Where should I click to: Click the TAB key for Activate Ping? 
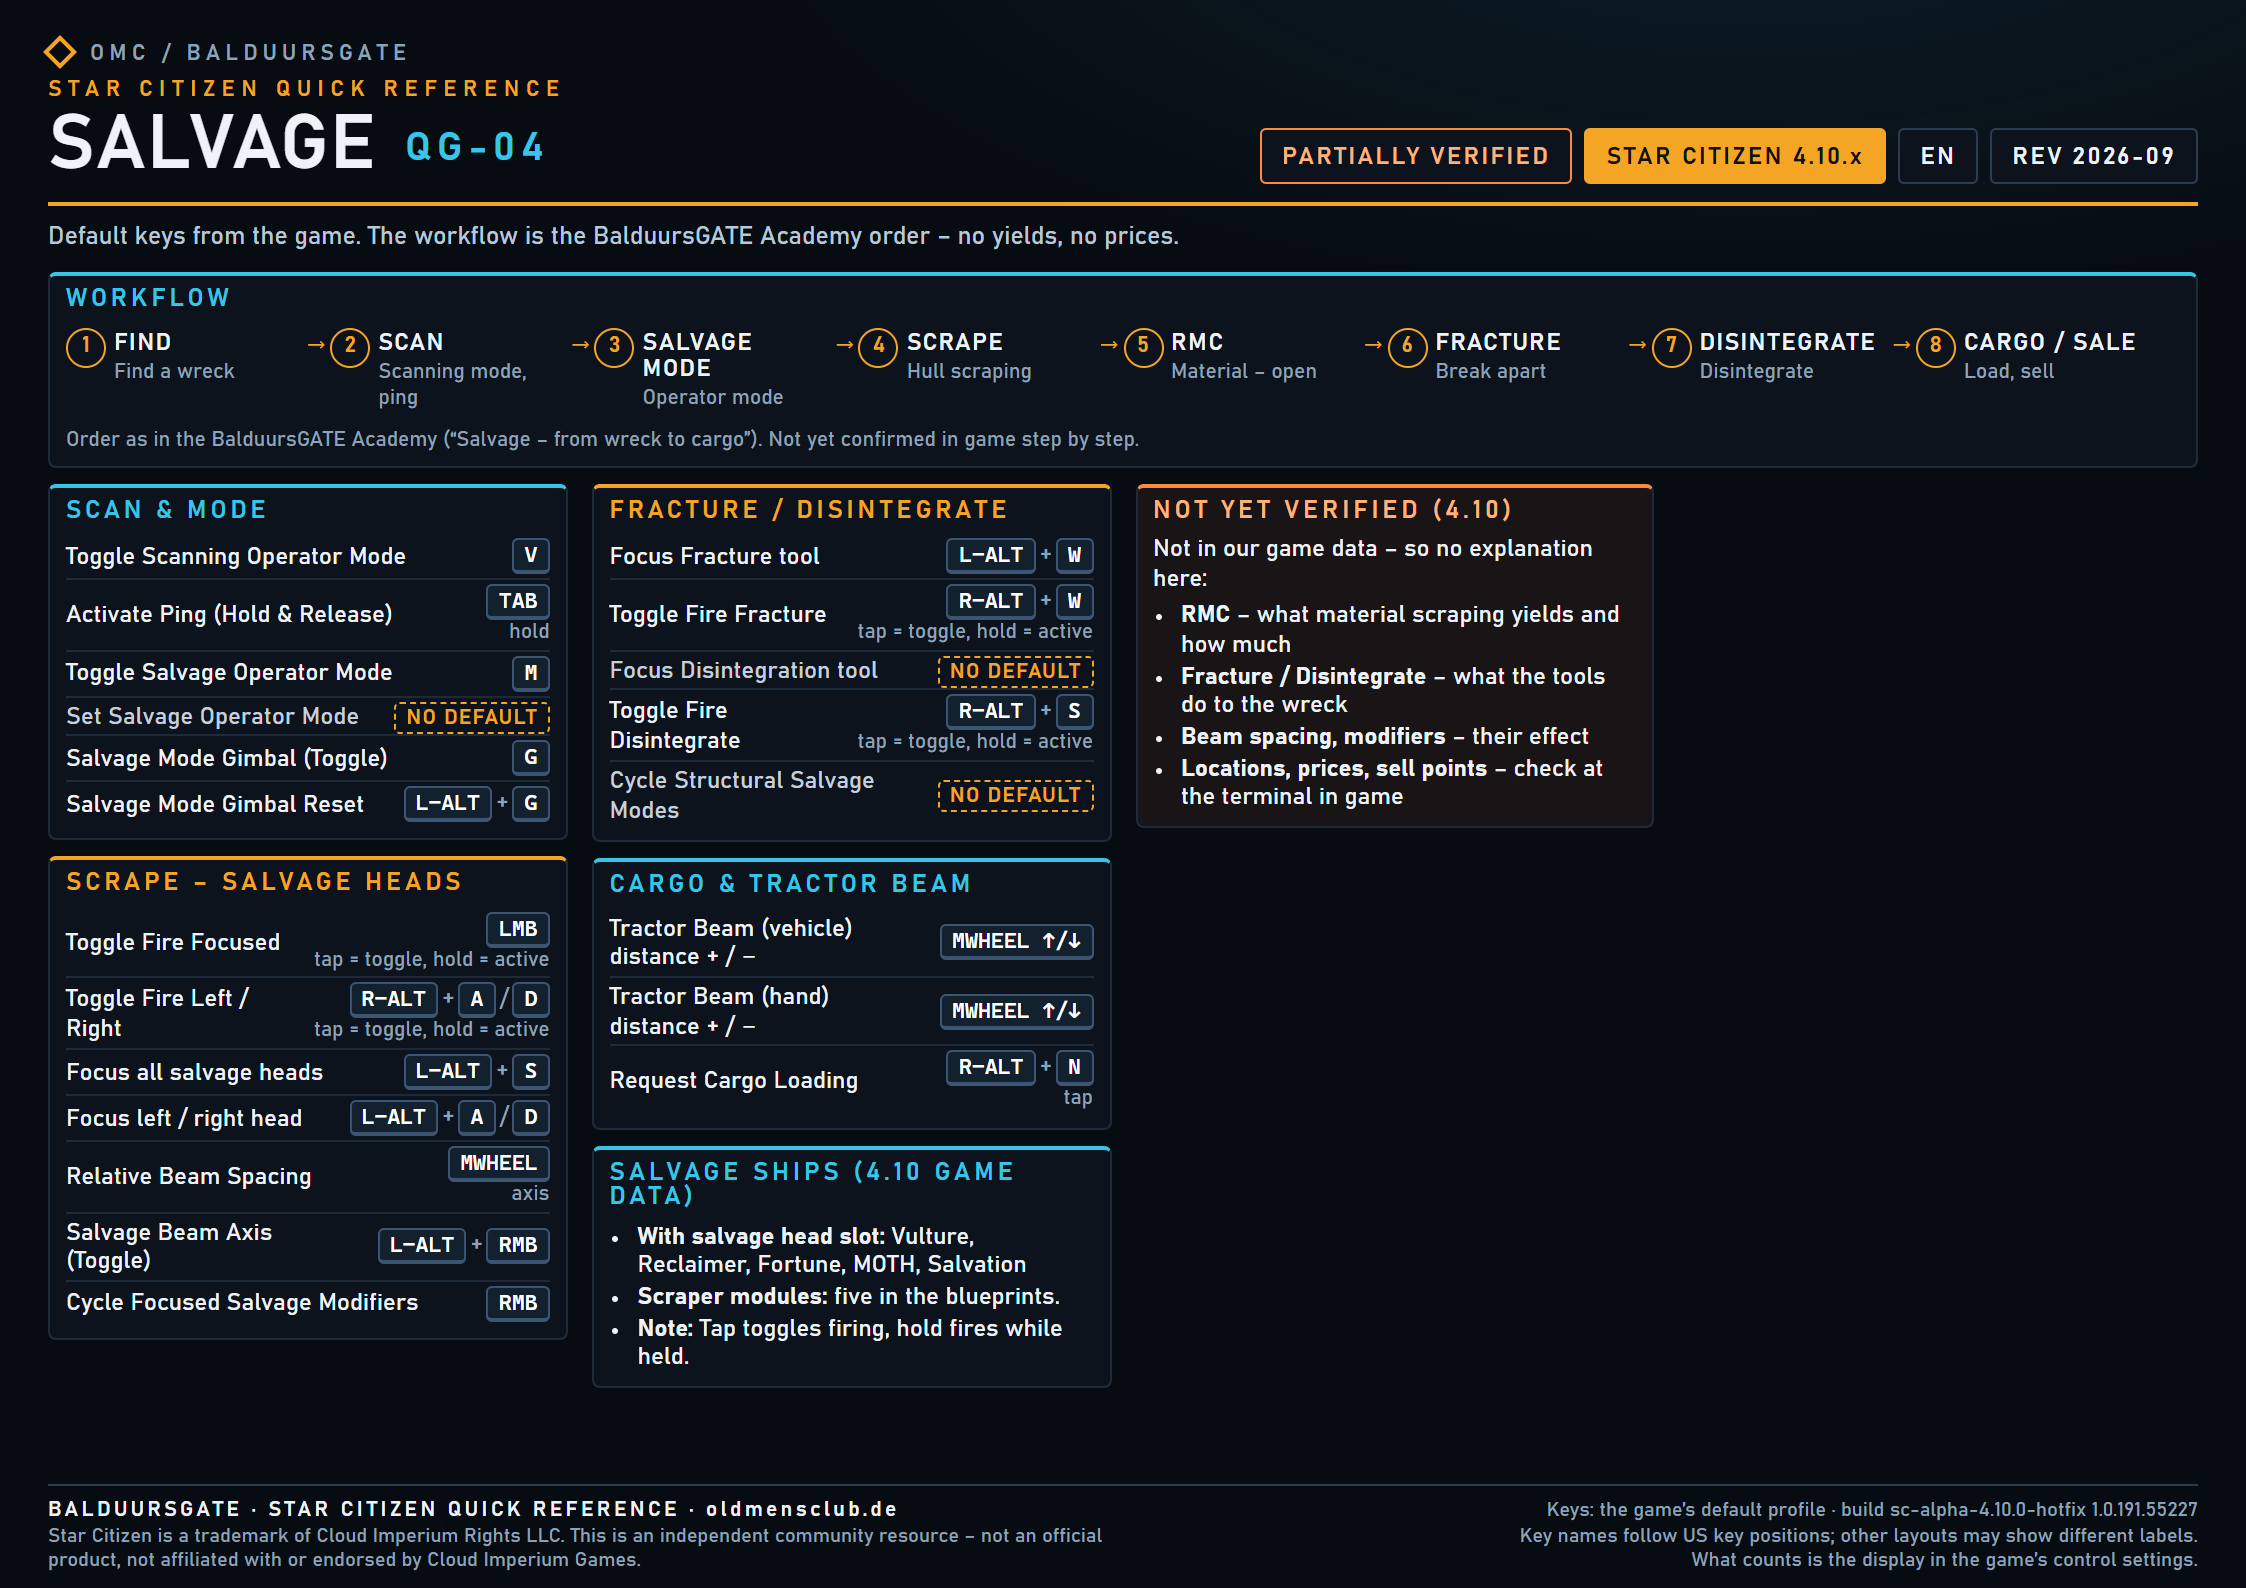[518, 601]
